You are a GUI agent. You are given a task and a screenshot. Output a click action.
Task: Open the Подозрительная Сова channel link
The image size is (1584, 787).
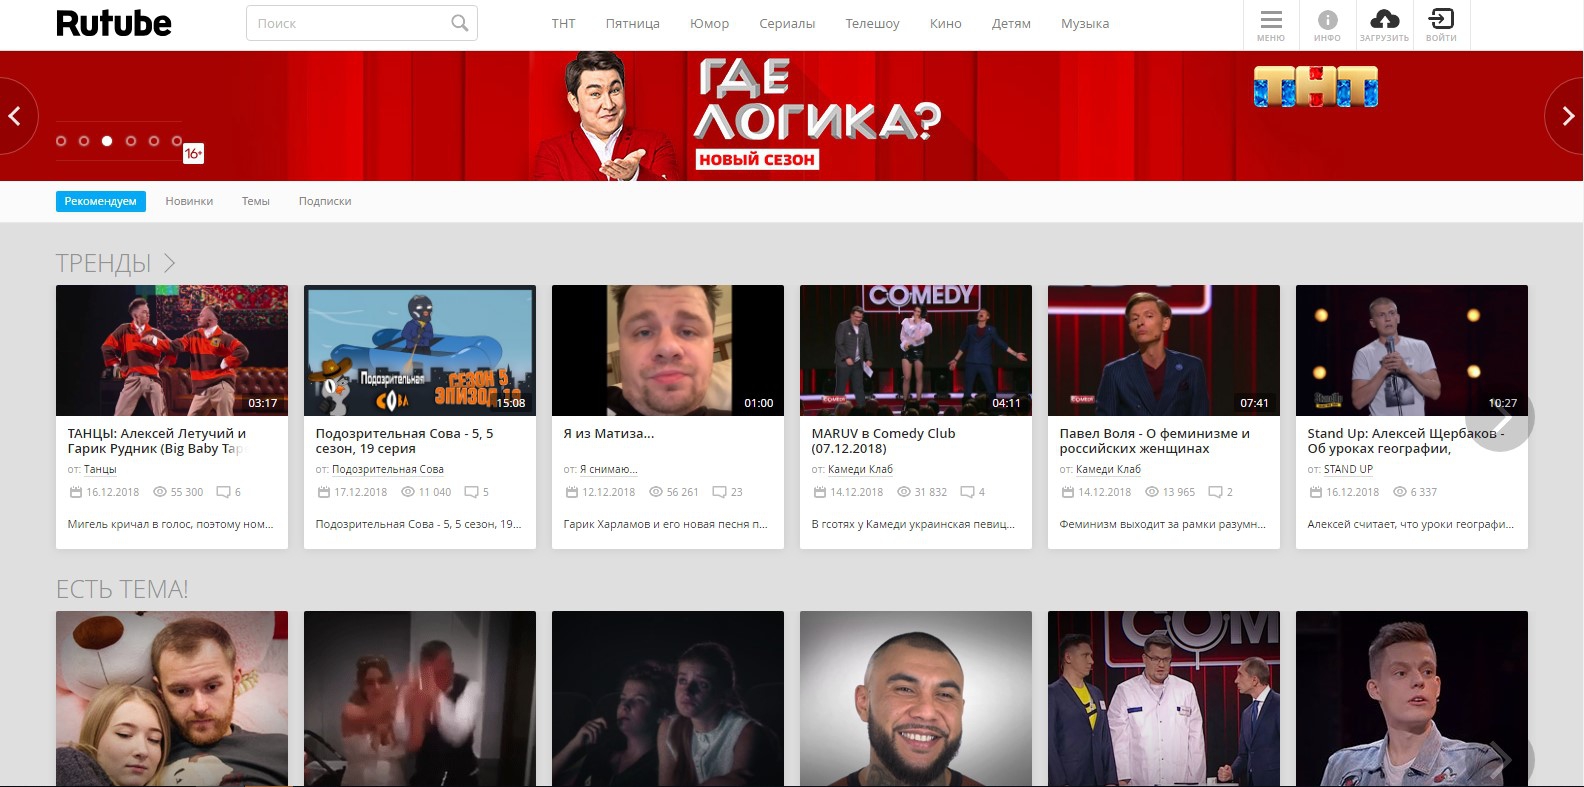click(x=388, y=469)
